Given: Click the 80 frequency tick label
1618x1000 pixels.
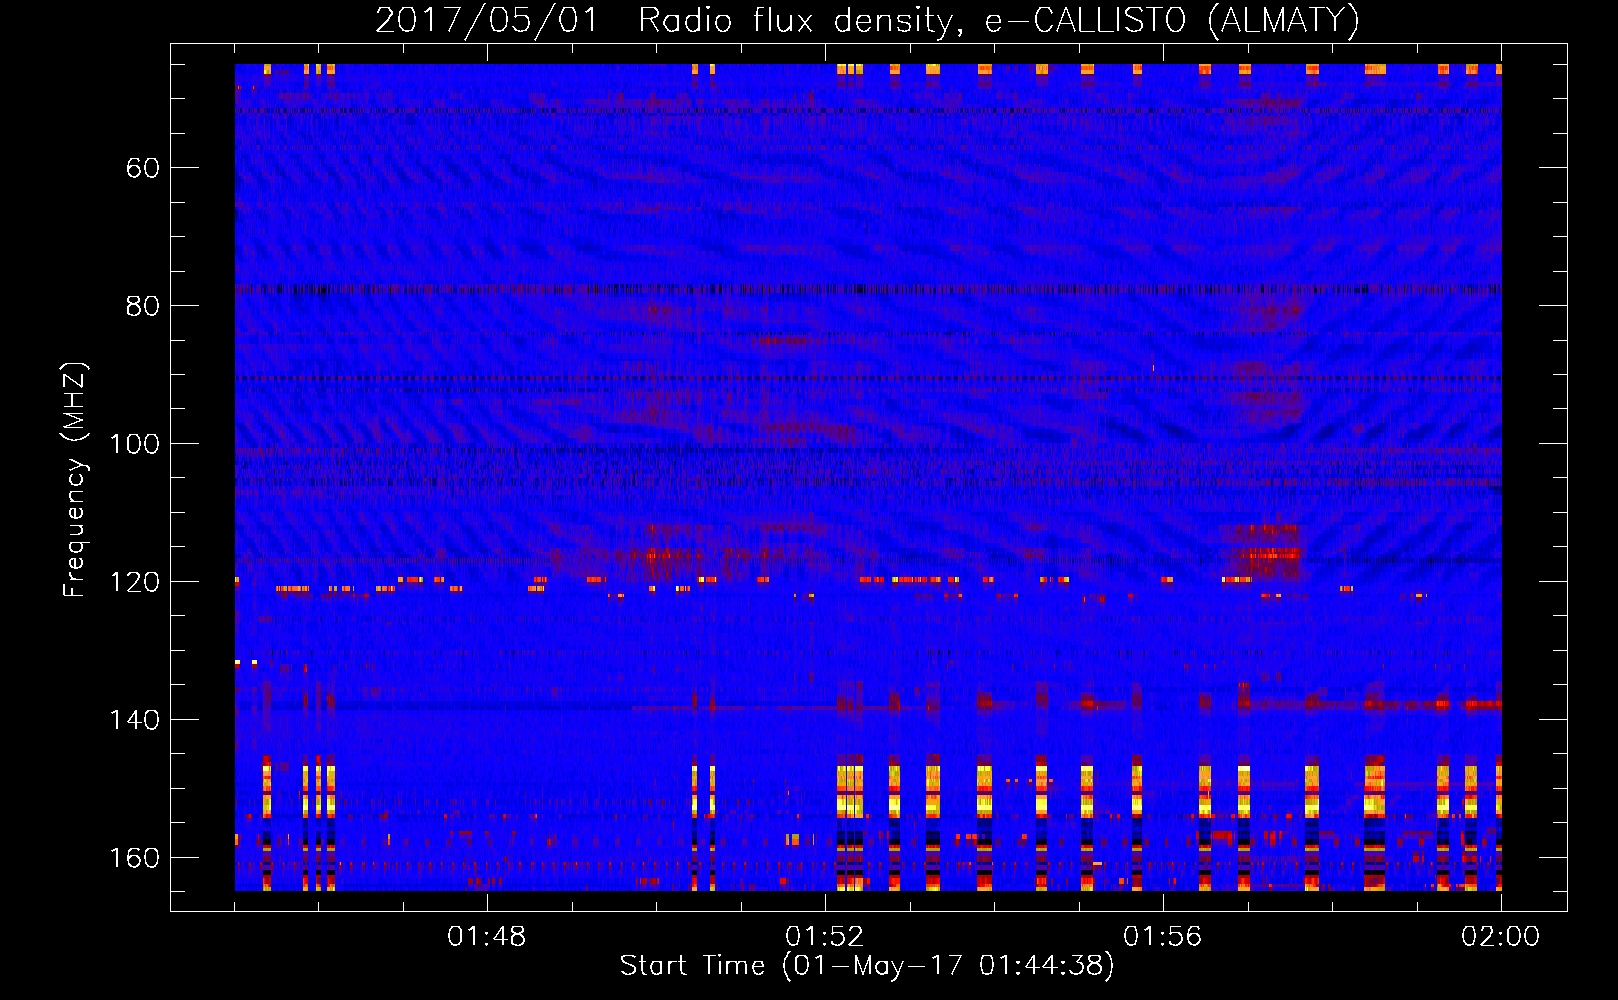Looking at the screenshot, I should (x=143, y=306).
